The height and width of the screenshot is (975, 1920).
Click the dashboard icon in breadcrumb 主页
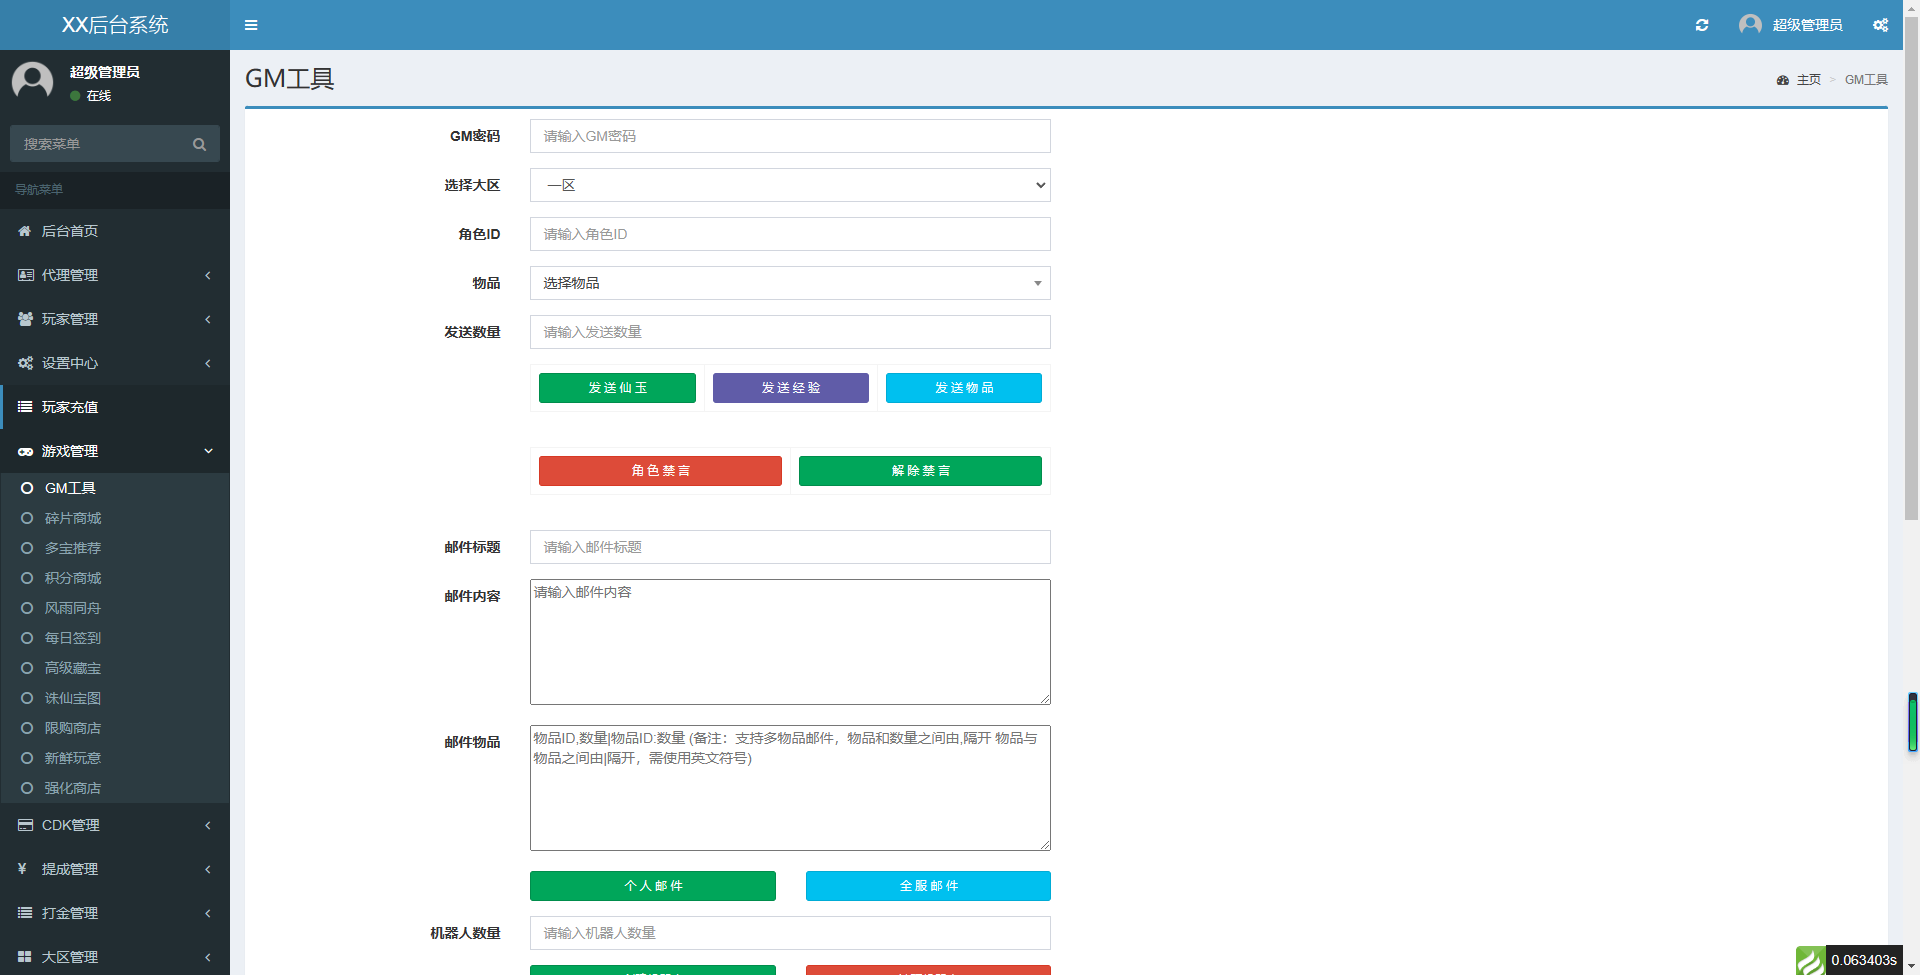[x=1782, y=80]
